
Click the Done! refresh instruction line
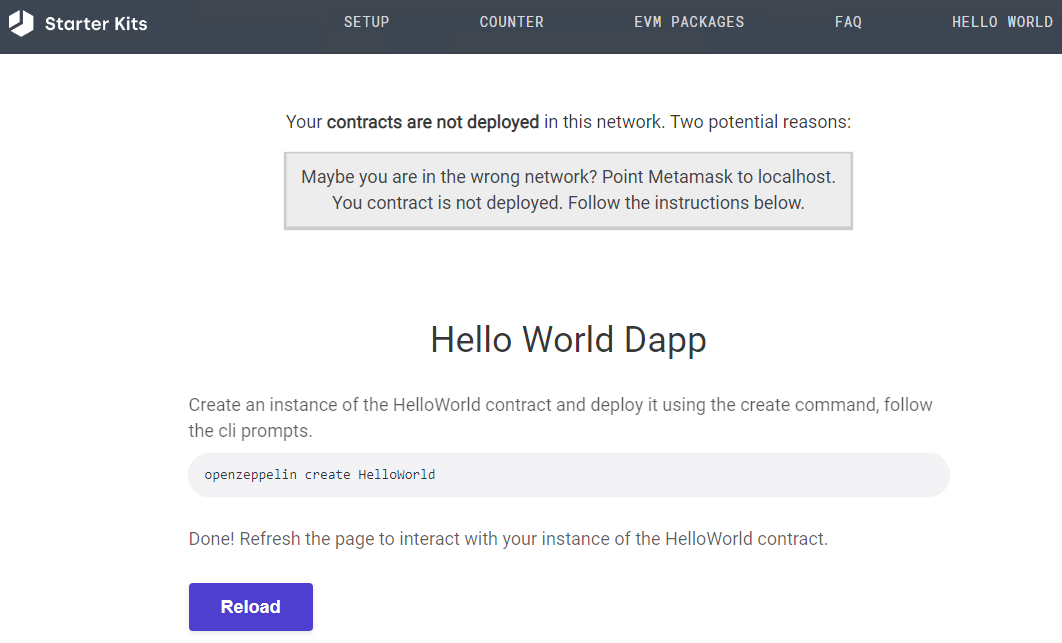[507, 538]
